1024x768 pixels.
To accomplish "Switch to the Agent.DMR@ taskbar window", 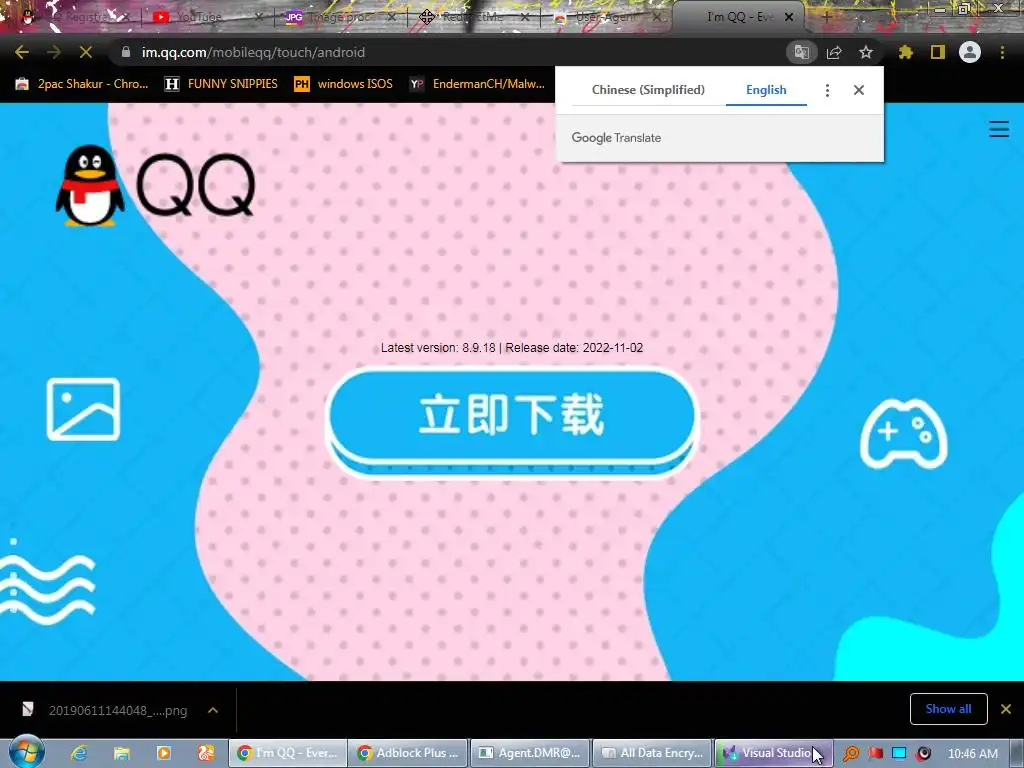I will coord(530,753).
